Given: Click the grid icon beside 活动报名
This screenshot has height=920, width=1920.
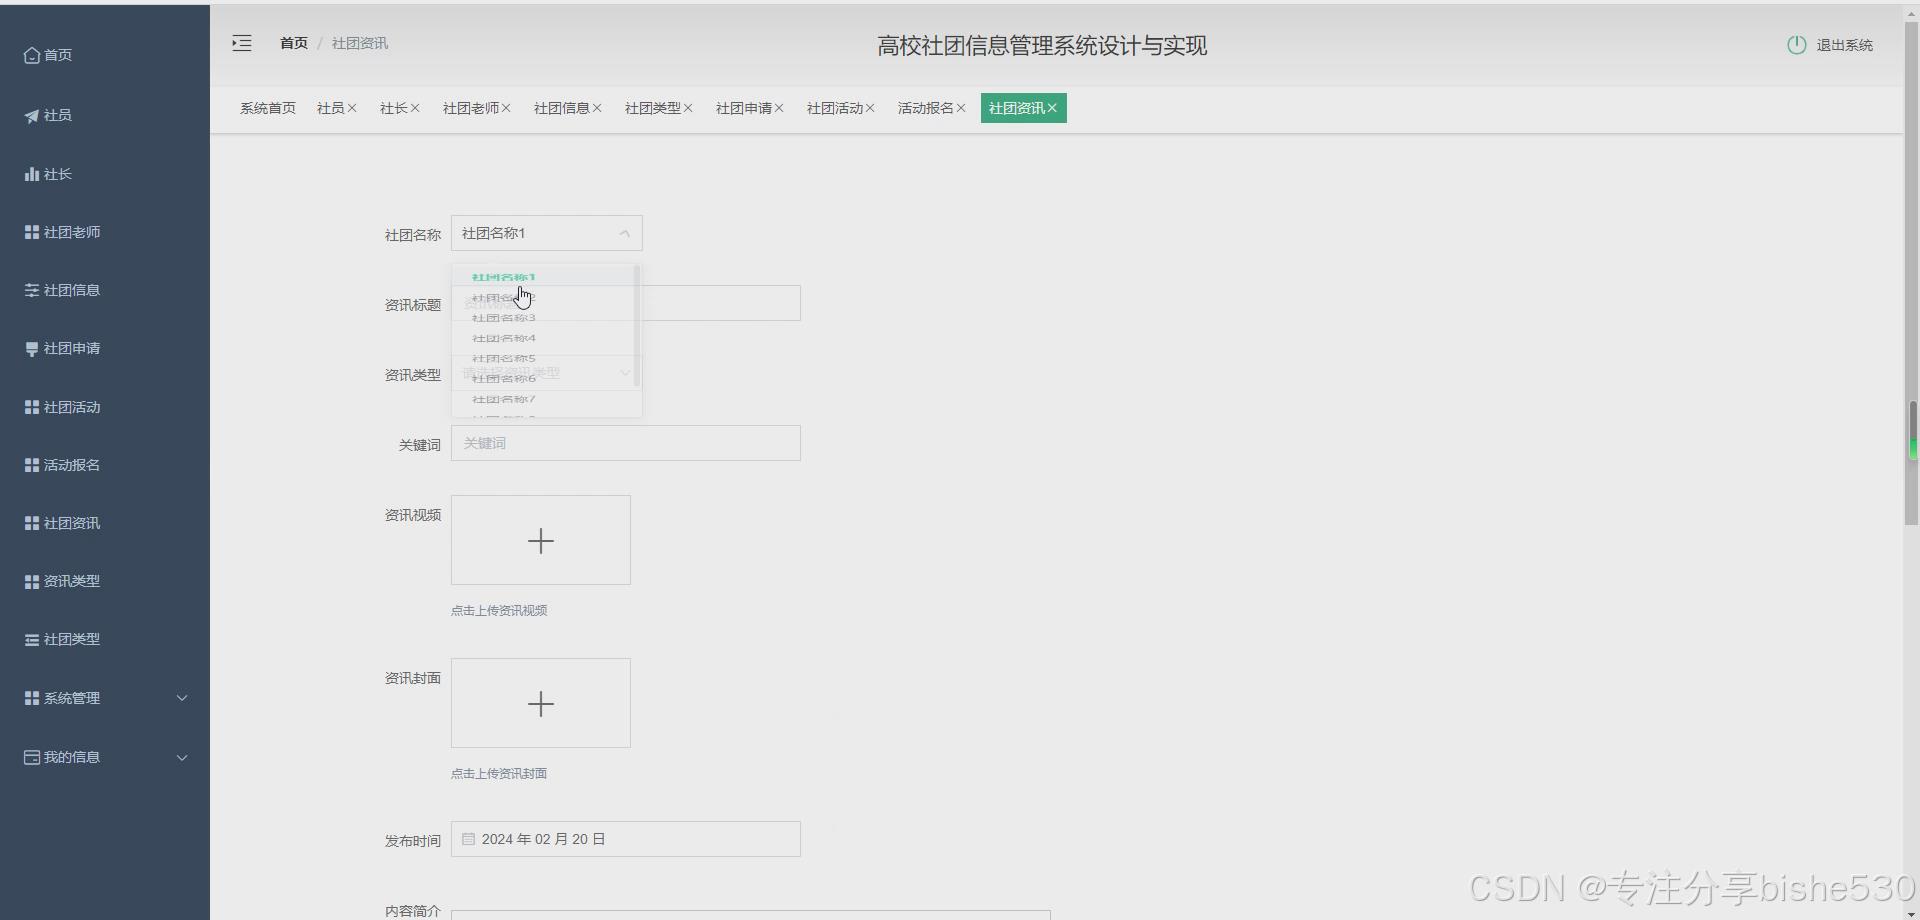Looking at the screenshot, I should point(32,465).
